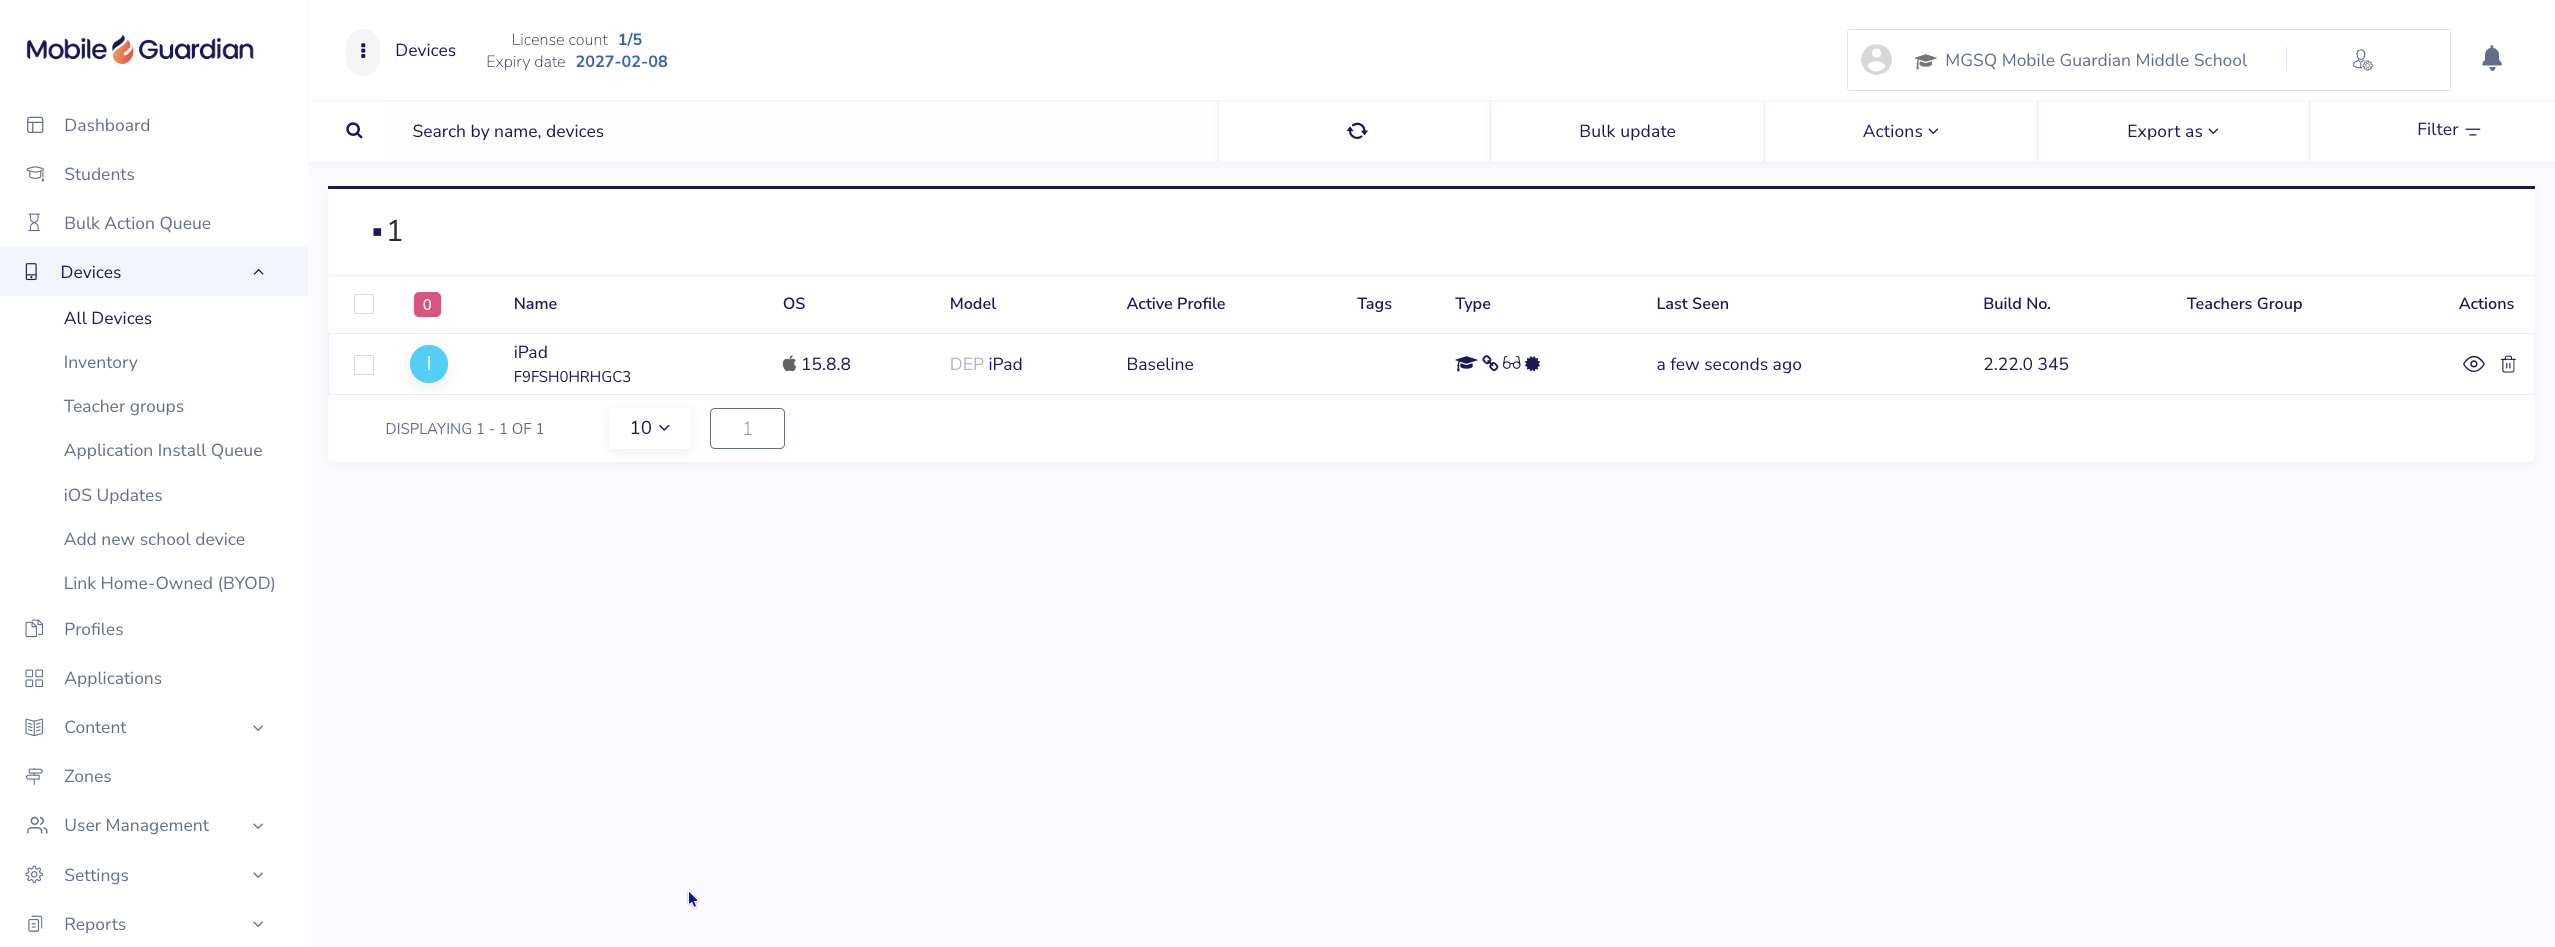The width and height of the screenshot is (2555, 947).
Task: Click the iPad avatar circle
Action: pos(429,364)
